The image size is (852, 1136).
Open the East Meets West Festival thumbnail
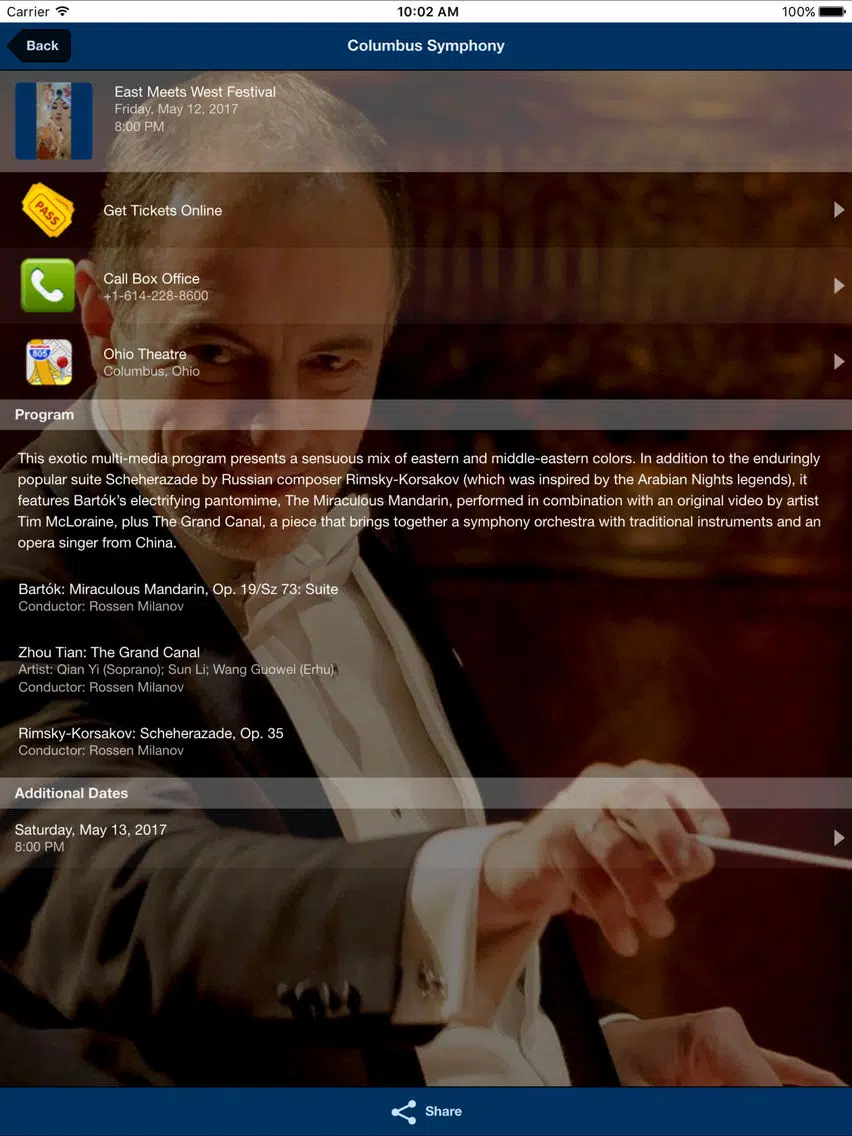[x=54, y=121]
